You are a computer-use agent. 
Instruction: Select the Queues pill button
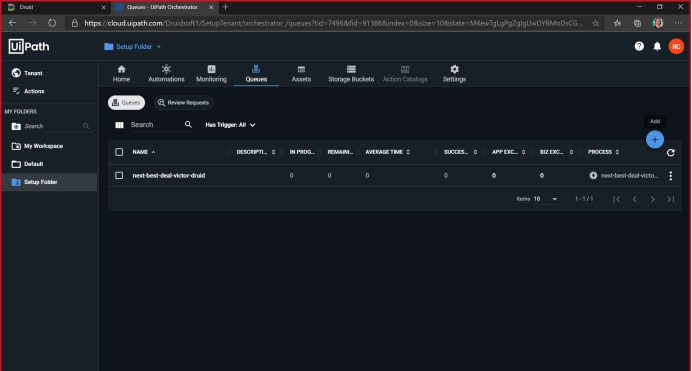(x=127, y=102)
